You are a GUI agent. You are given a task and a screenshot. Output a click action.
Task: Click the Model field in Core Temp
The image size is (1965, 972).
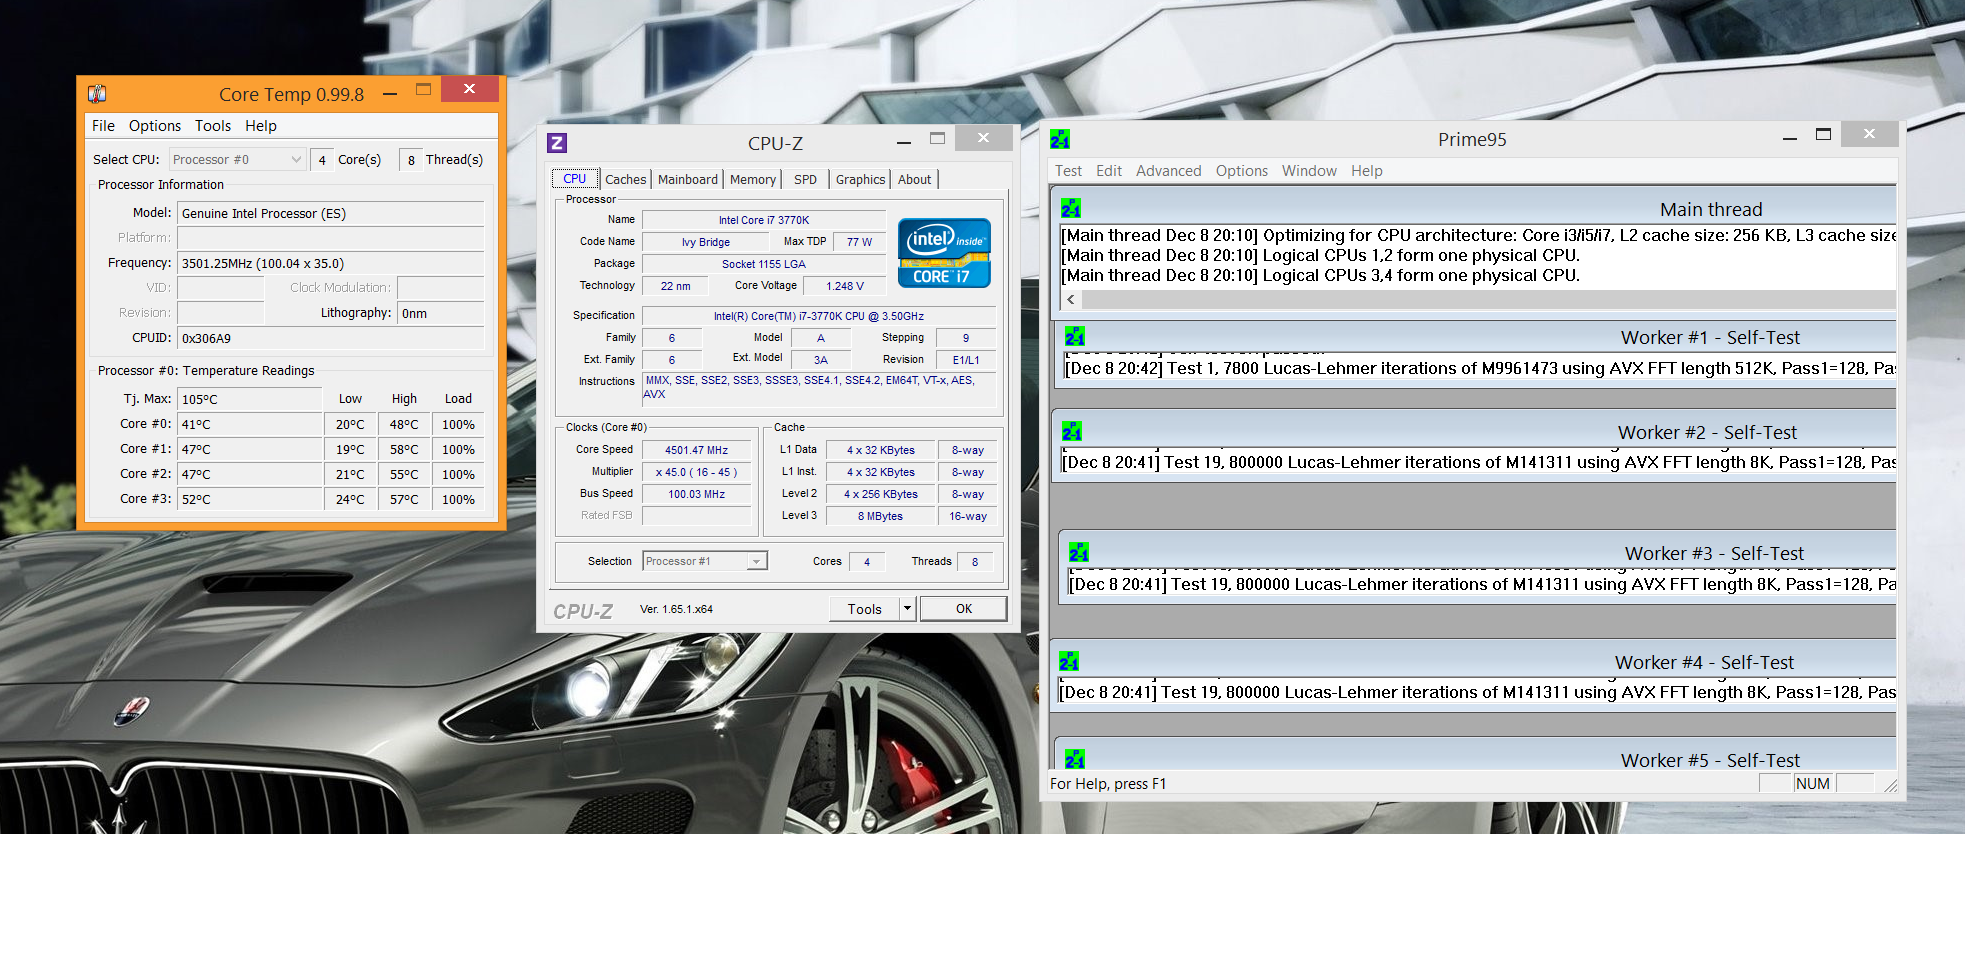pos(331,213)
